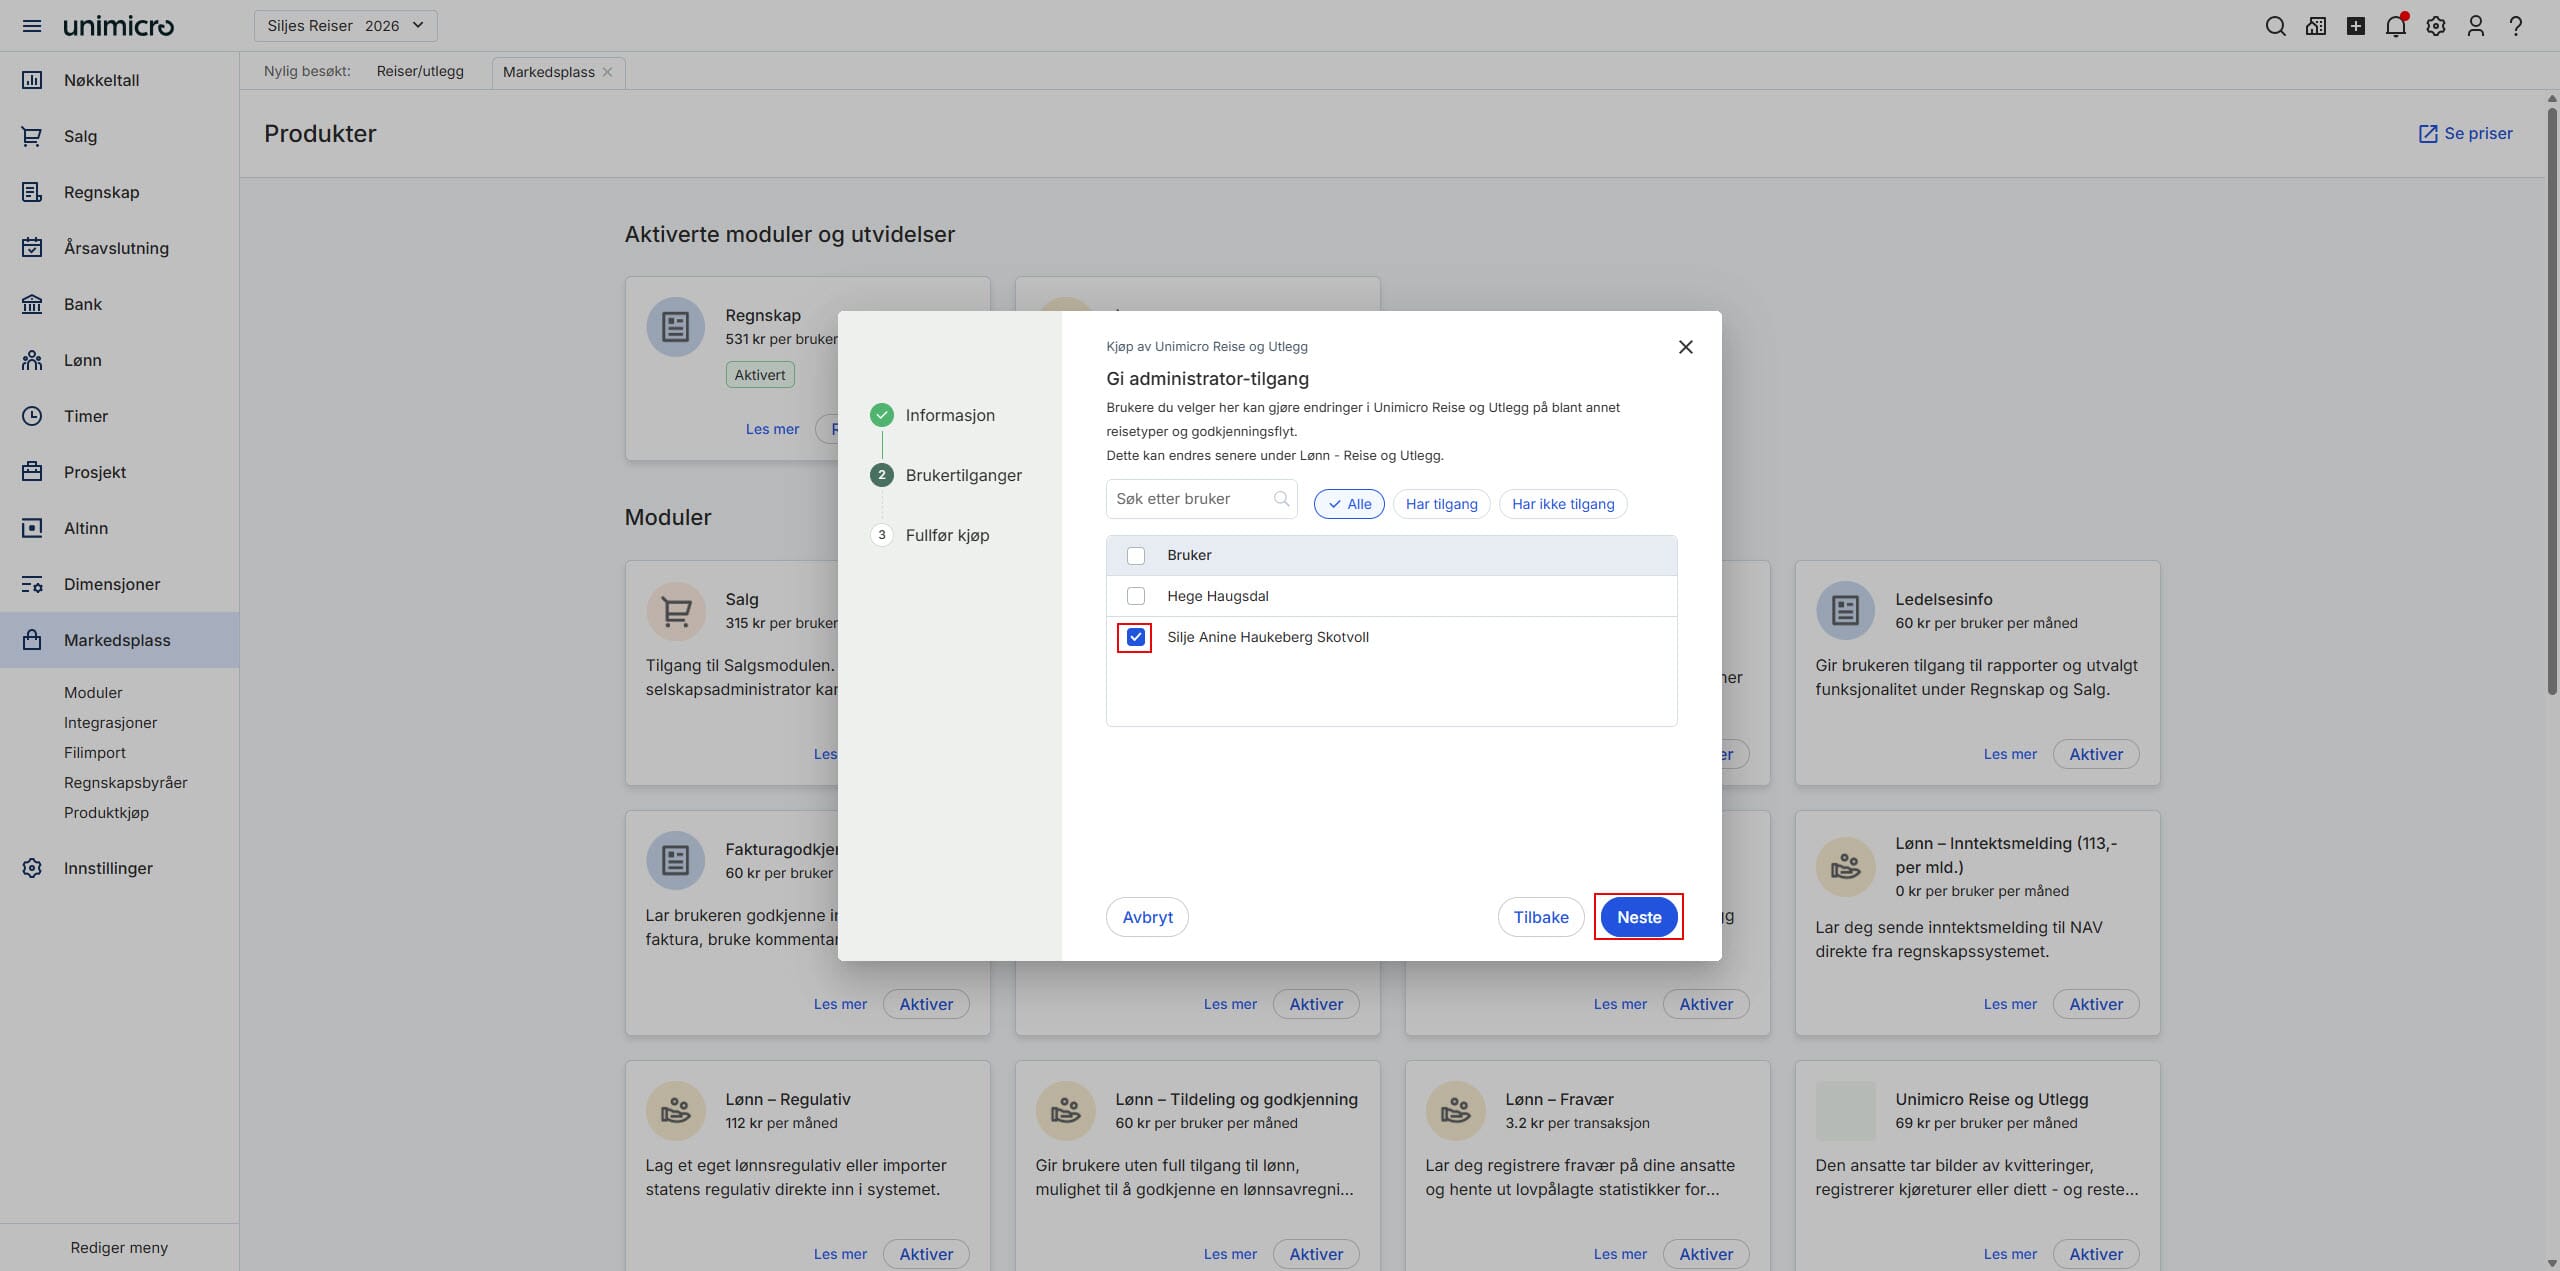2560x1271 pixels.
Task: Click the Avbryt button in dialog
Action: click(x=1147, y=917)
